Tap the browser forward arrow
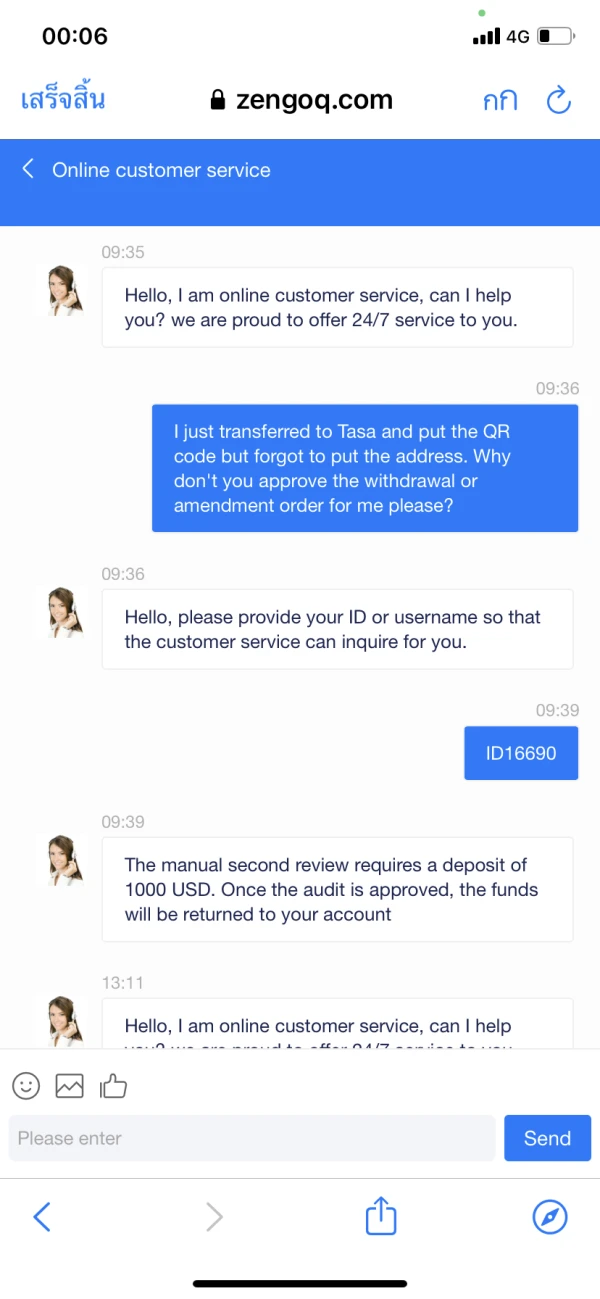 (x=213, y=1216)
